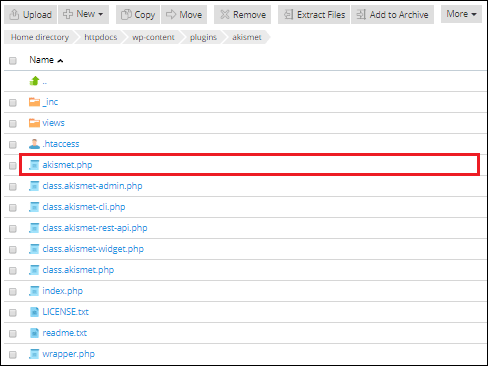
Task: Go up via the '..' link
Action: (x=45, y=82)
